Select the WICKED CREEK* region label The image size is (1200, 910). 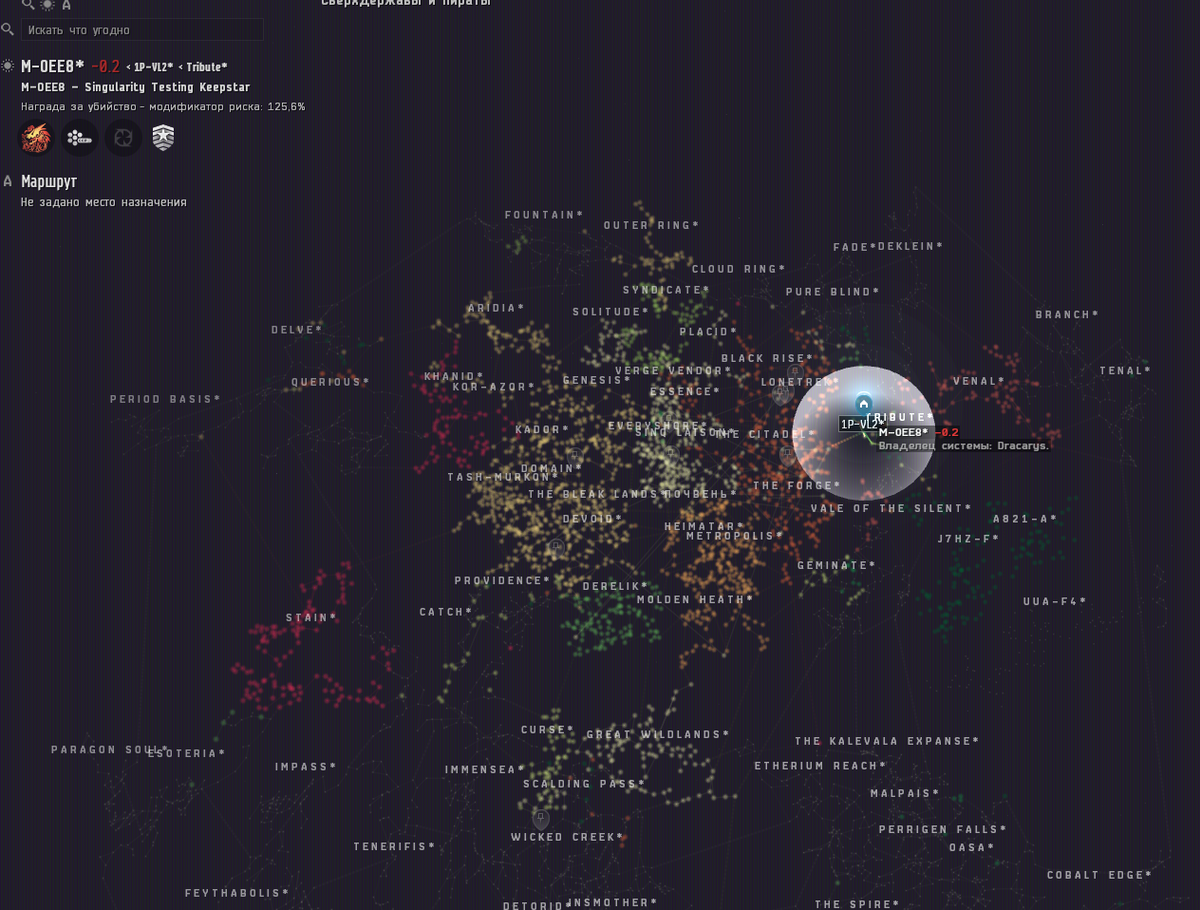568,838
